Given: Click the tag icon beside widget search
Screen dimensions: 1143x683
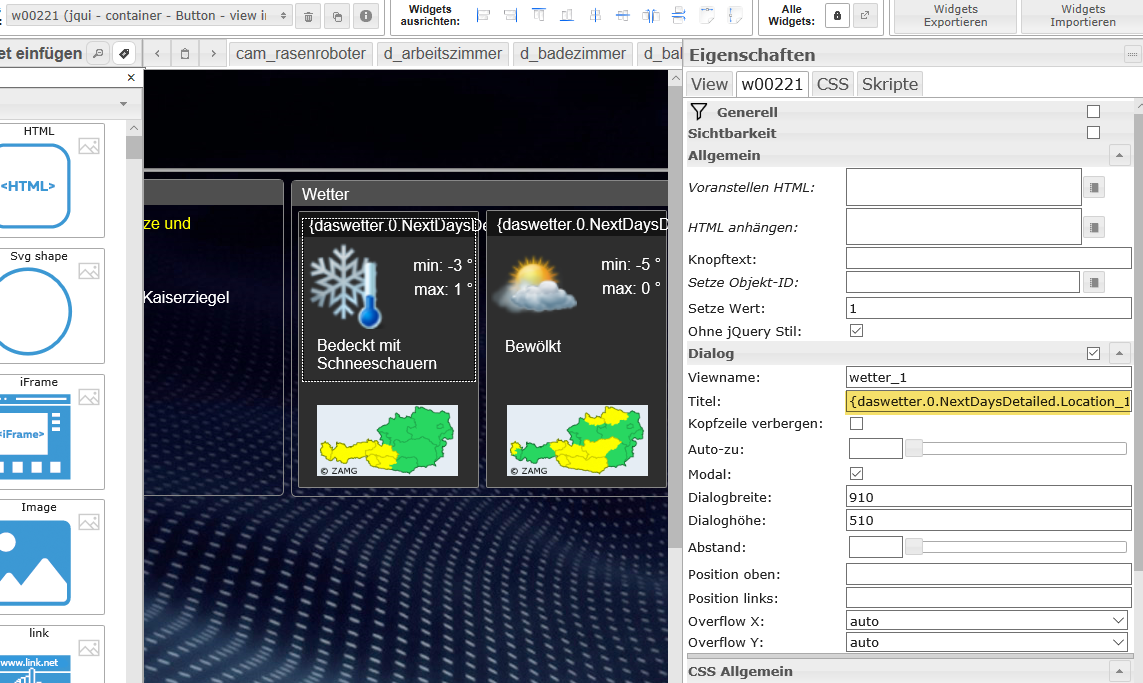Looking at the screenshot, I should click(124, 53).
